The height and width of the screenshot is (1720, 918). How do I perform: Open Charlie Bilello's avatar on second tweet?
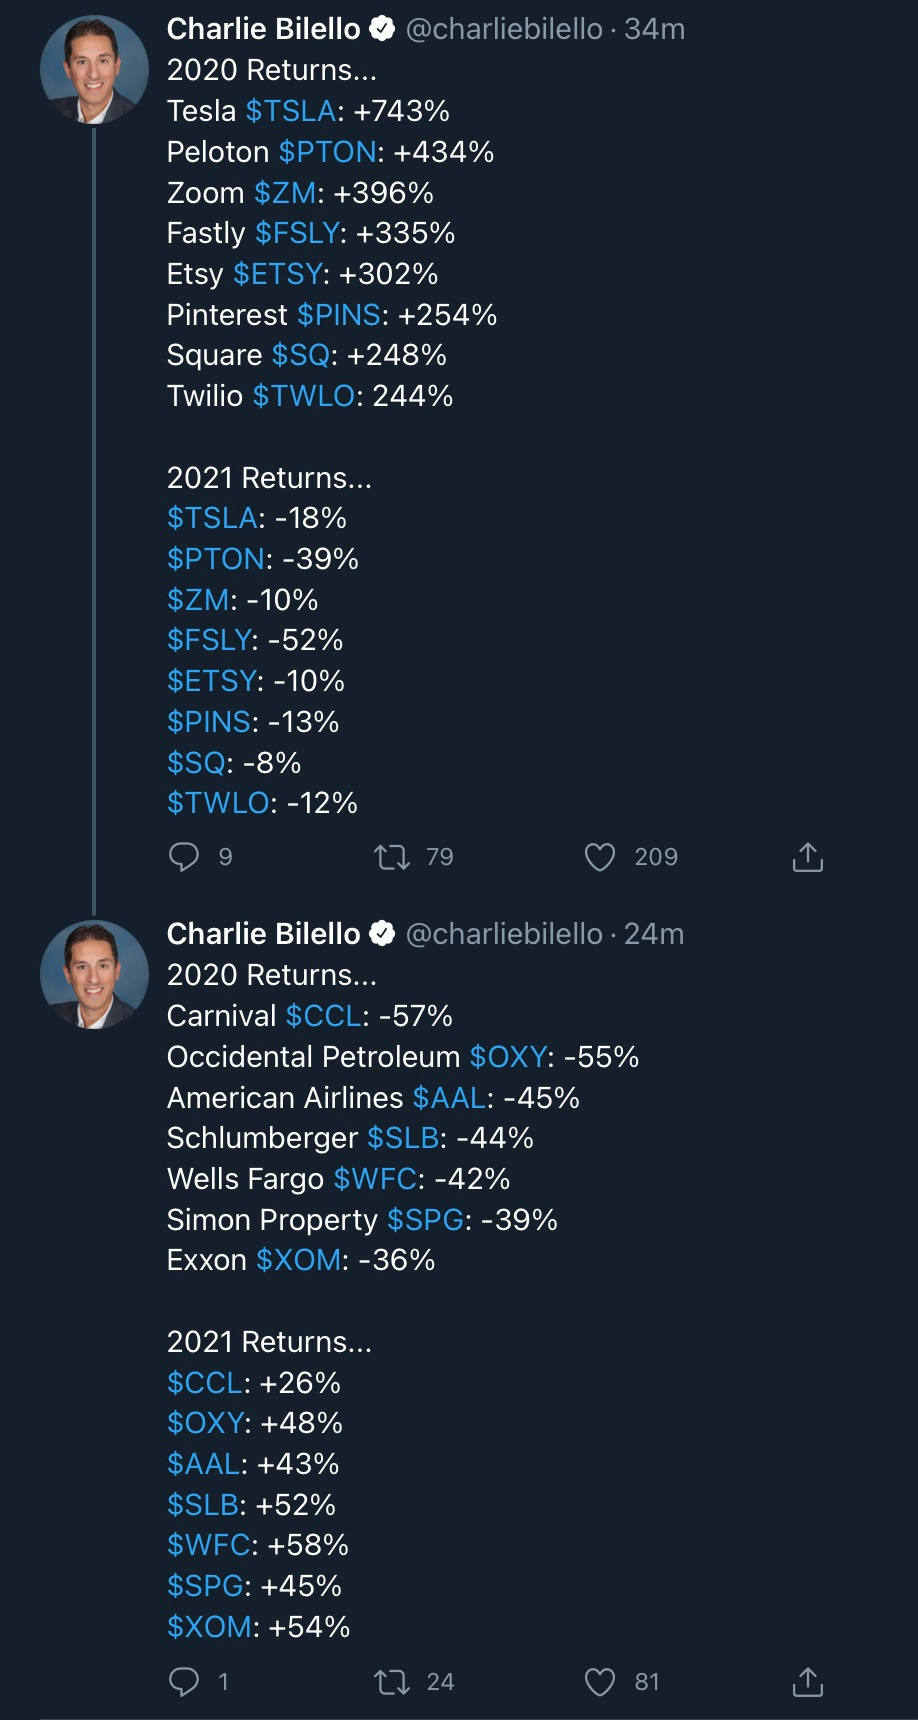[x=94, y=975]
